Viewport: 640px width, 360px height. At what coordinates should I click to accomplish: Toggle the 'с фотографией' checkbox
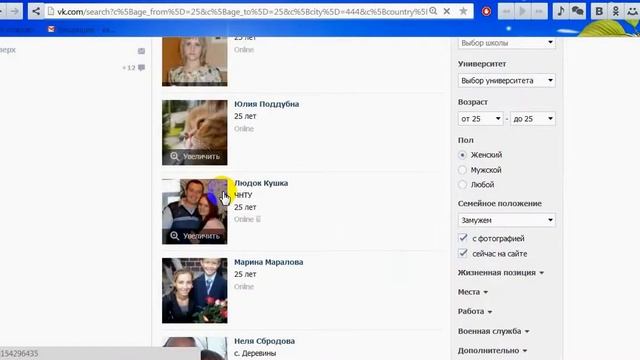462,238
